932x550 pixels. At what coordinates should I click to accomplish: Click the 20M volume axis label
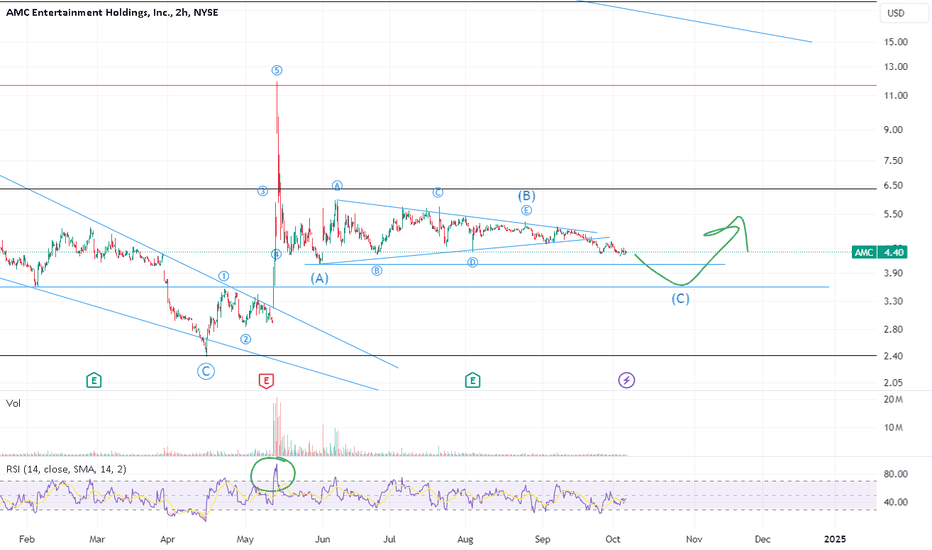[x=893, y=400]
